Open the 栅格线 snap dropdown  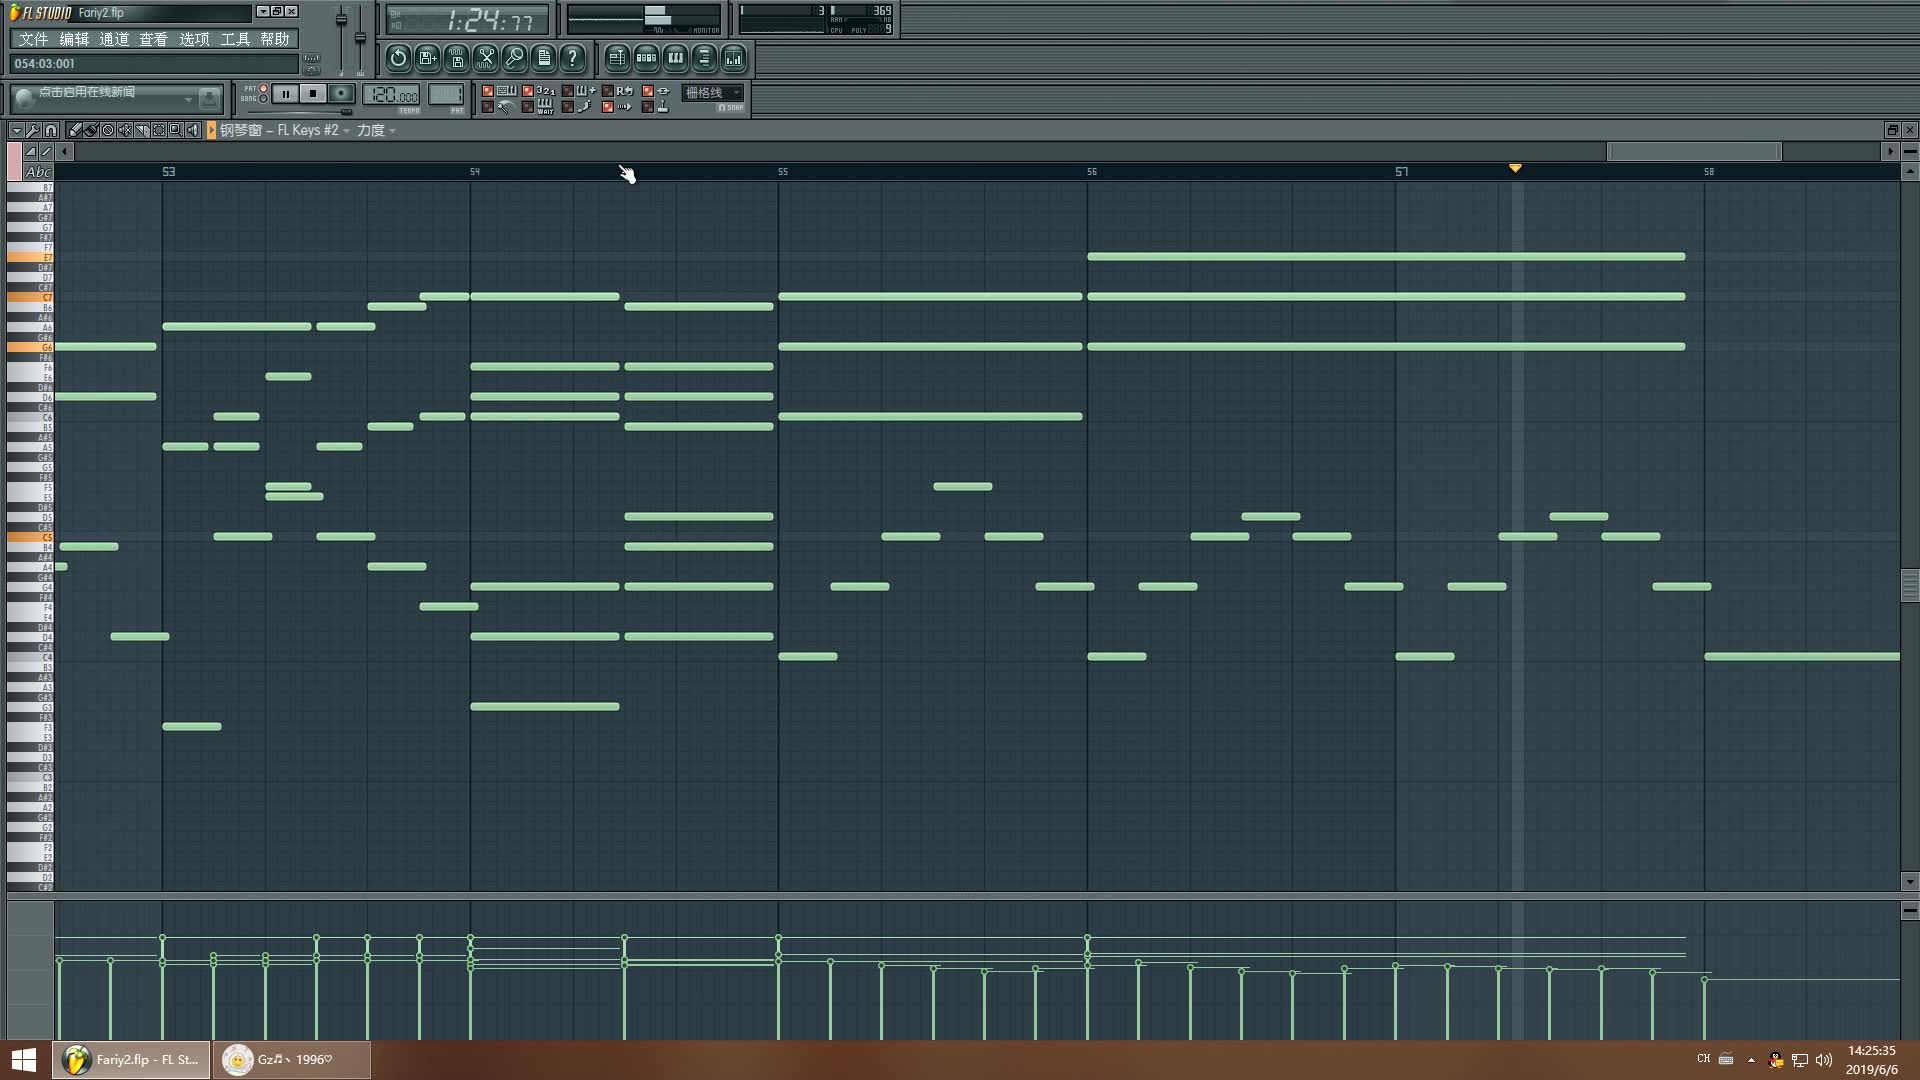[x=713, y=92]
